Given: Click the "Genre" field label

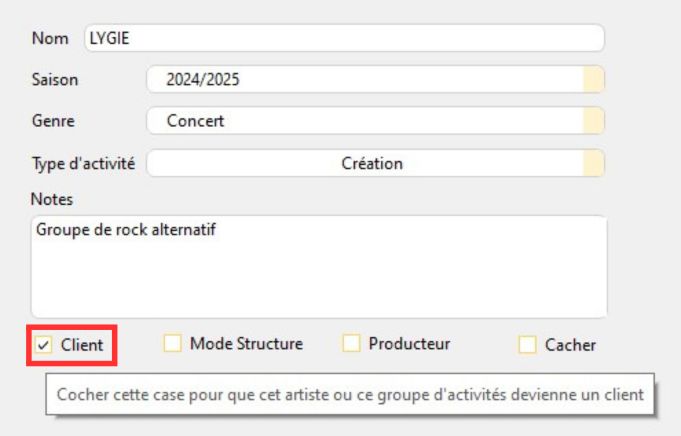Looking at the screenshot, I should click(x=53, y=121).
